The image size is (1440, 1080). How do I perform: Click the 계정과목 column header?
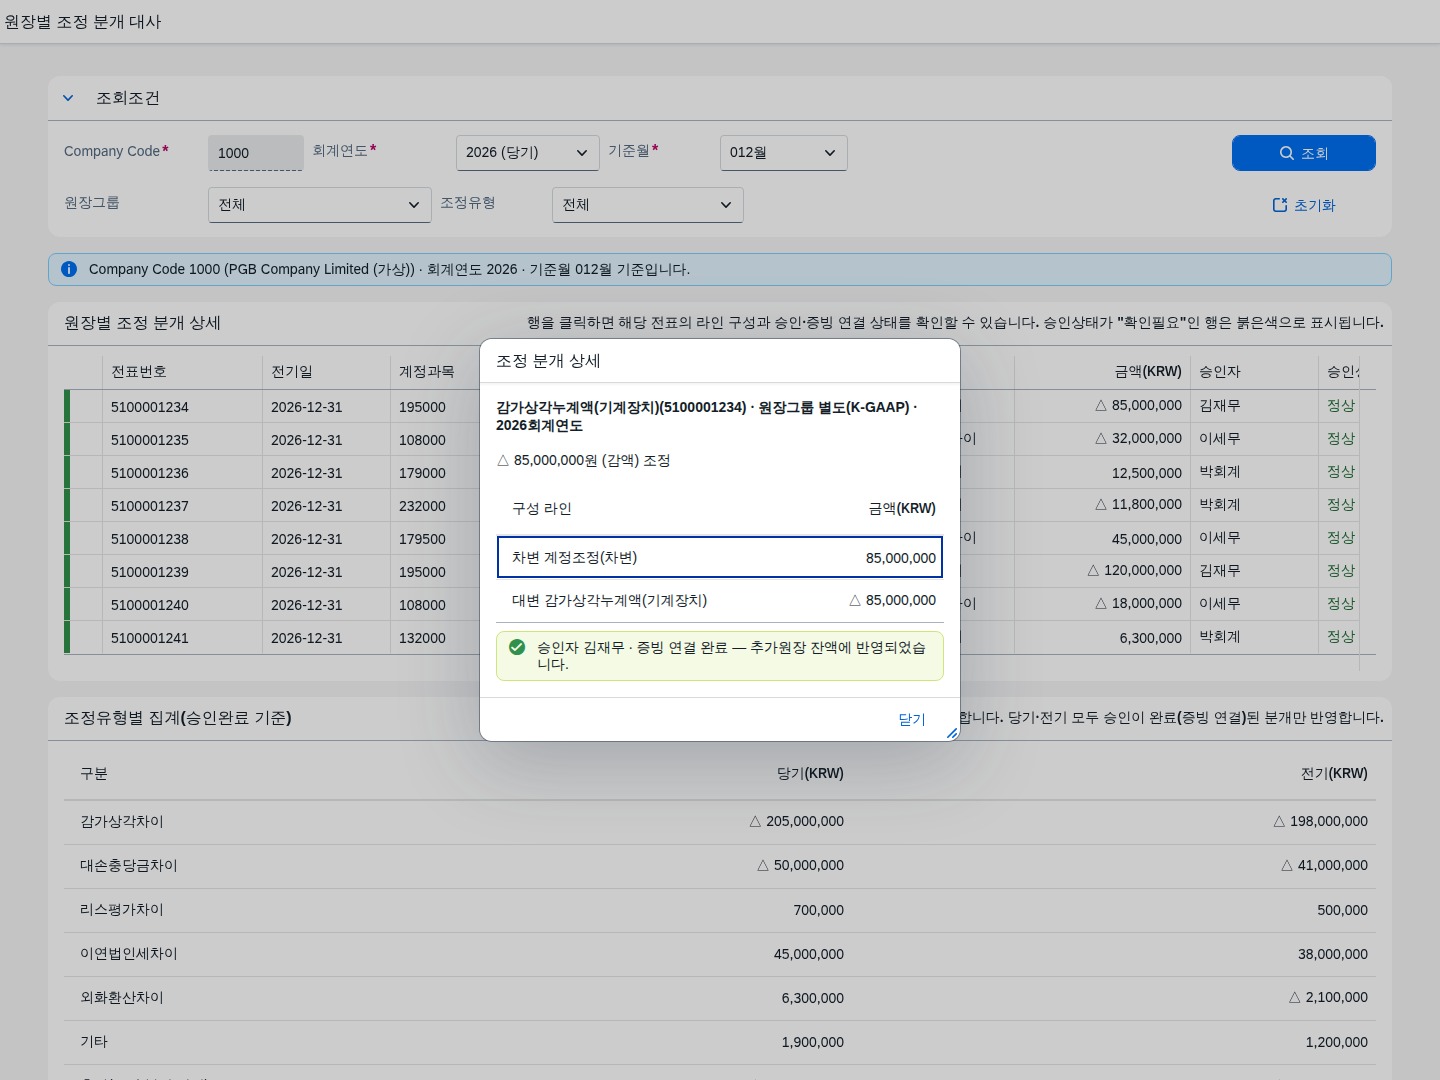[427, 372]
